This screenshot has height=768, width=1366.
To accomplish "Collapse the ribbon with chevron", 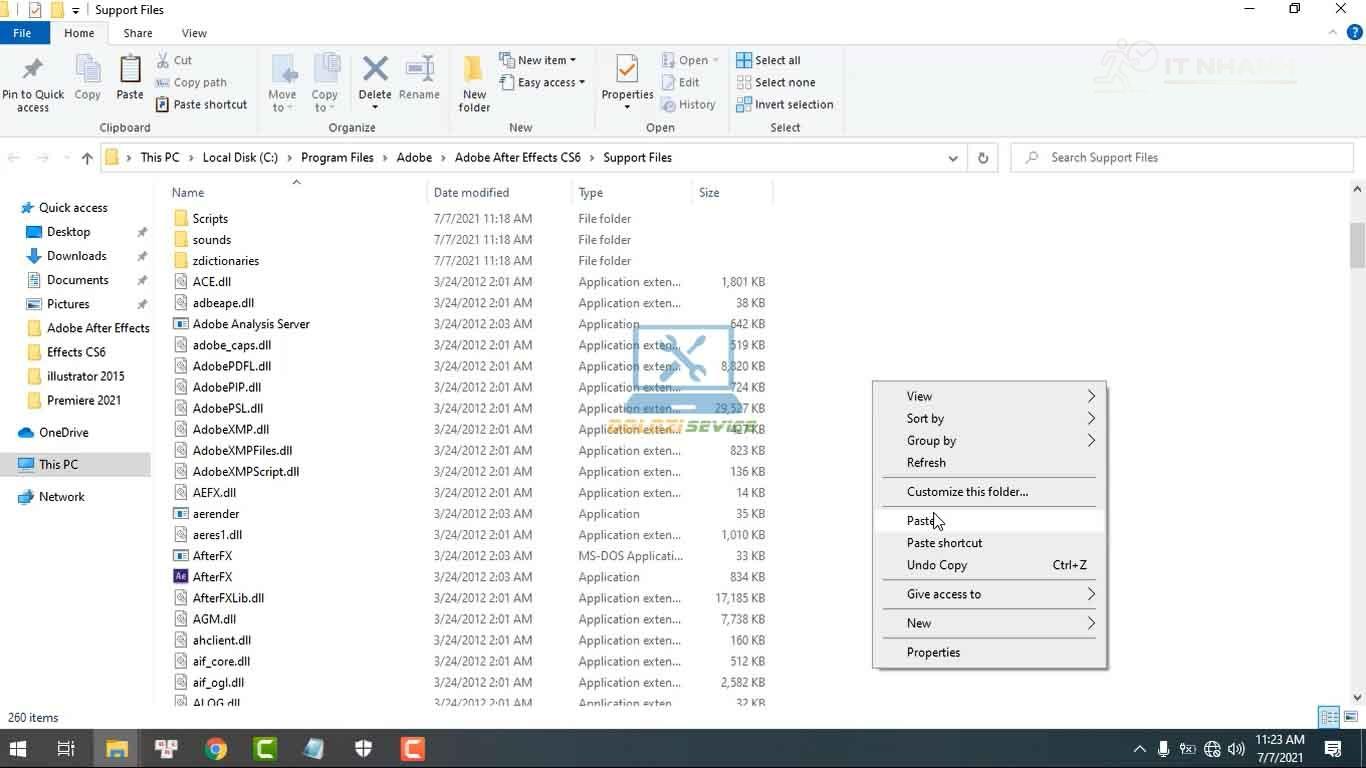I will [1333, 33].
